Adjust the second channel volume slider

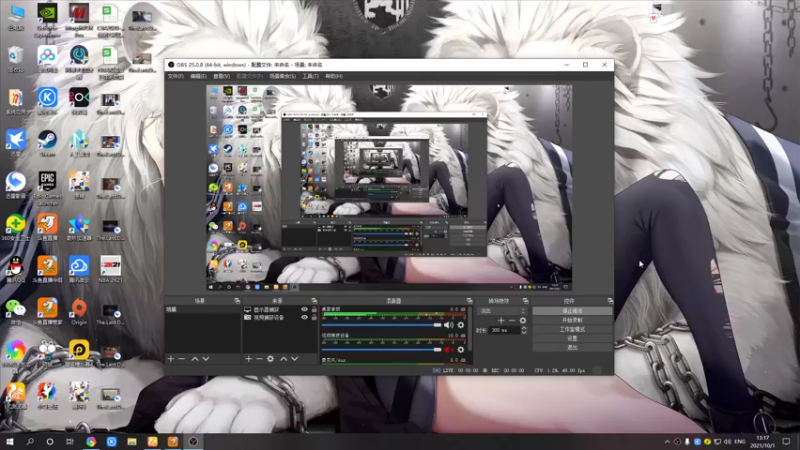click(x=381, y=349)
